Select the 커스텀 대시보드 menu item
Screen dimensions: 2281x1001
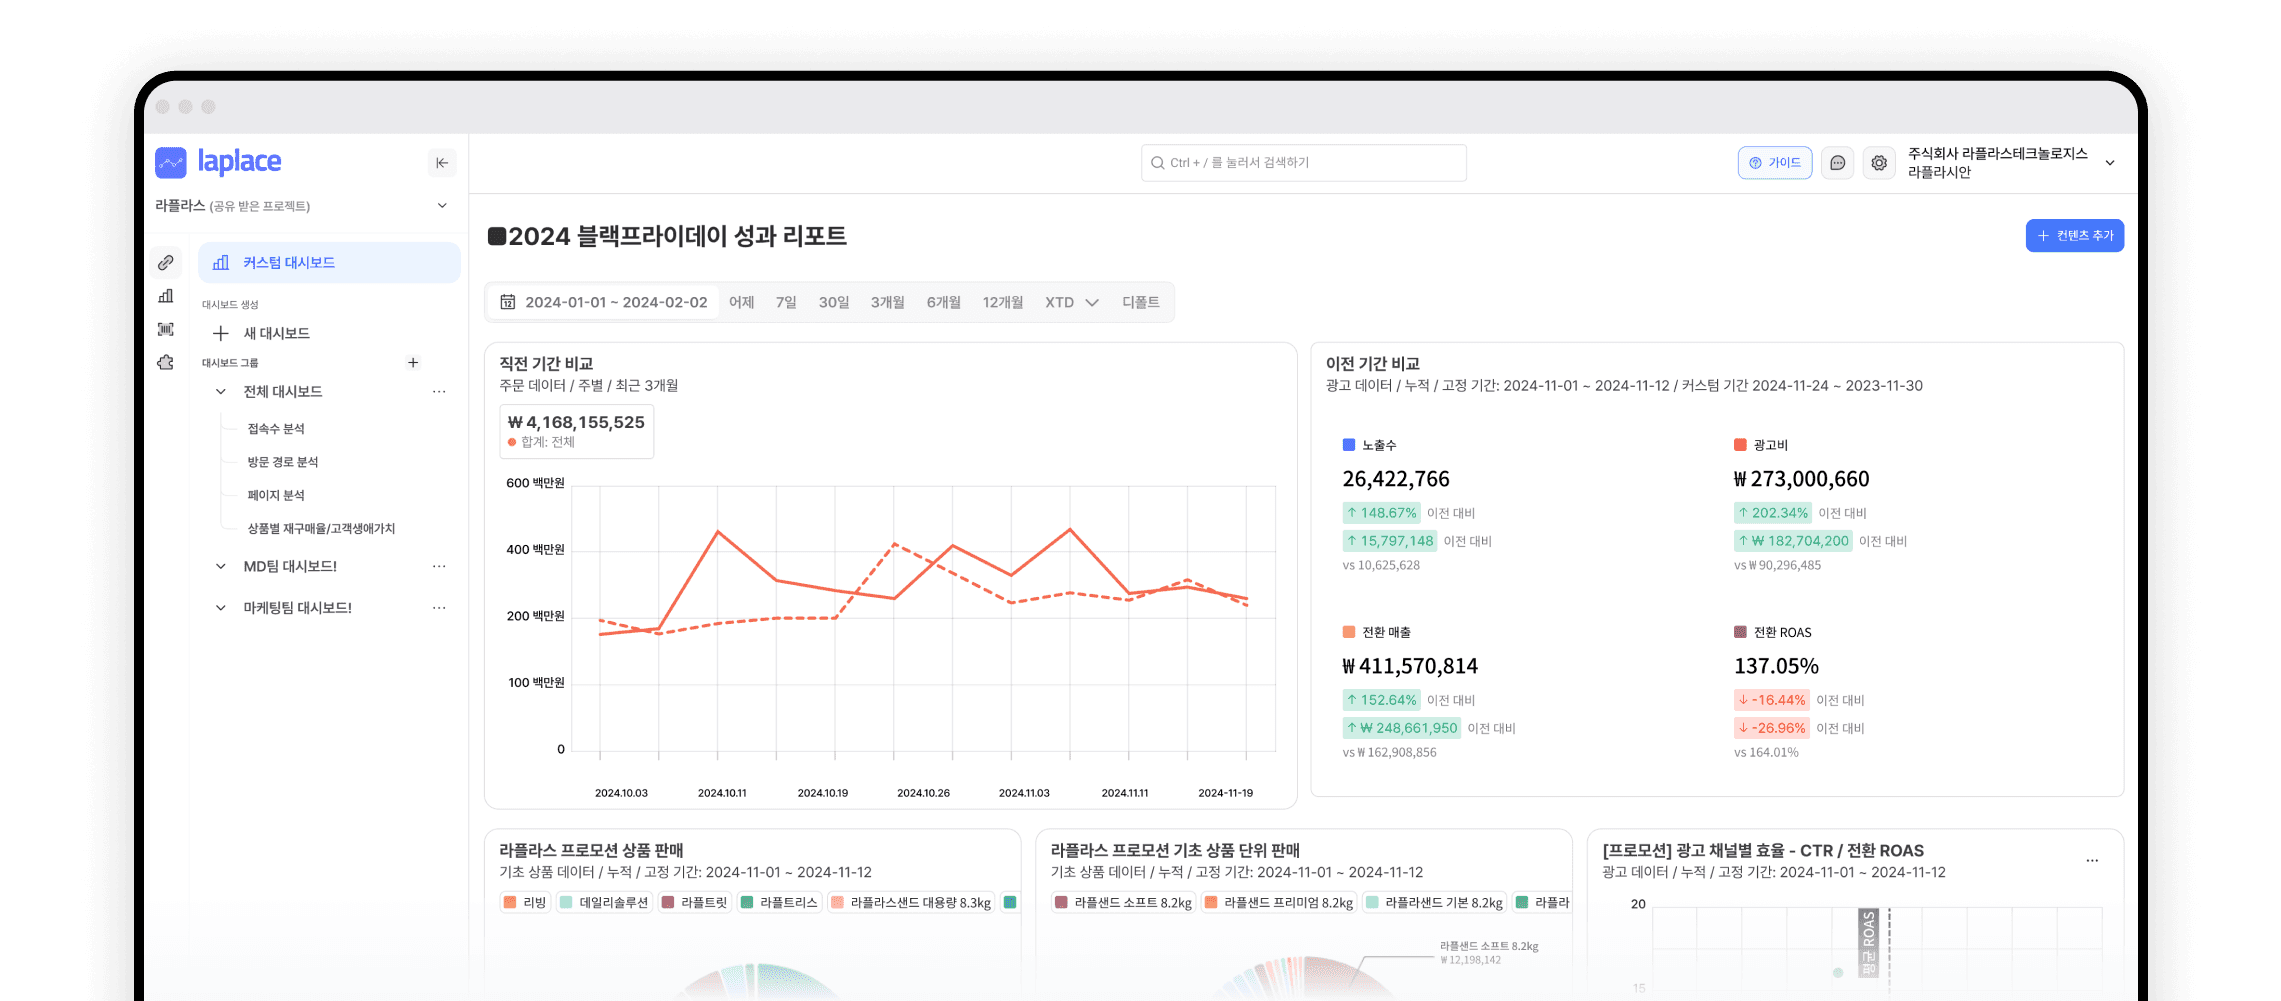point(329,263)
